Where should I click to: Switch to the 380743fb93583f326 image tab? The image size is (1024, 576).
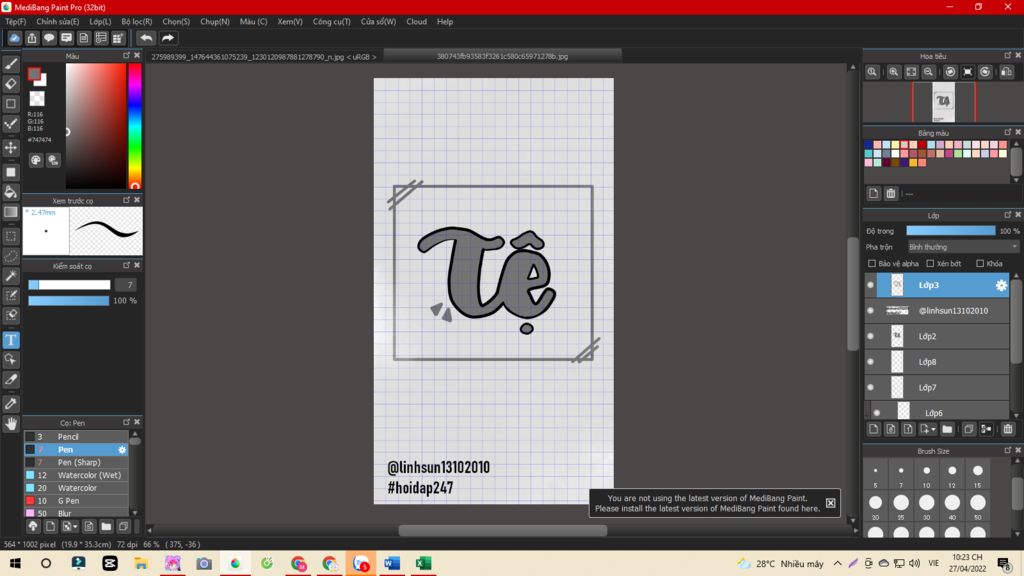point(502,57)
